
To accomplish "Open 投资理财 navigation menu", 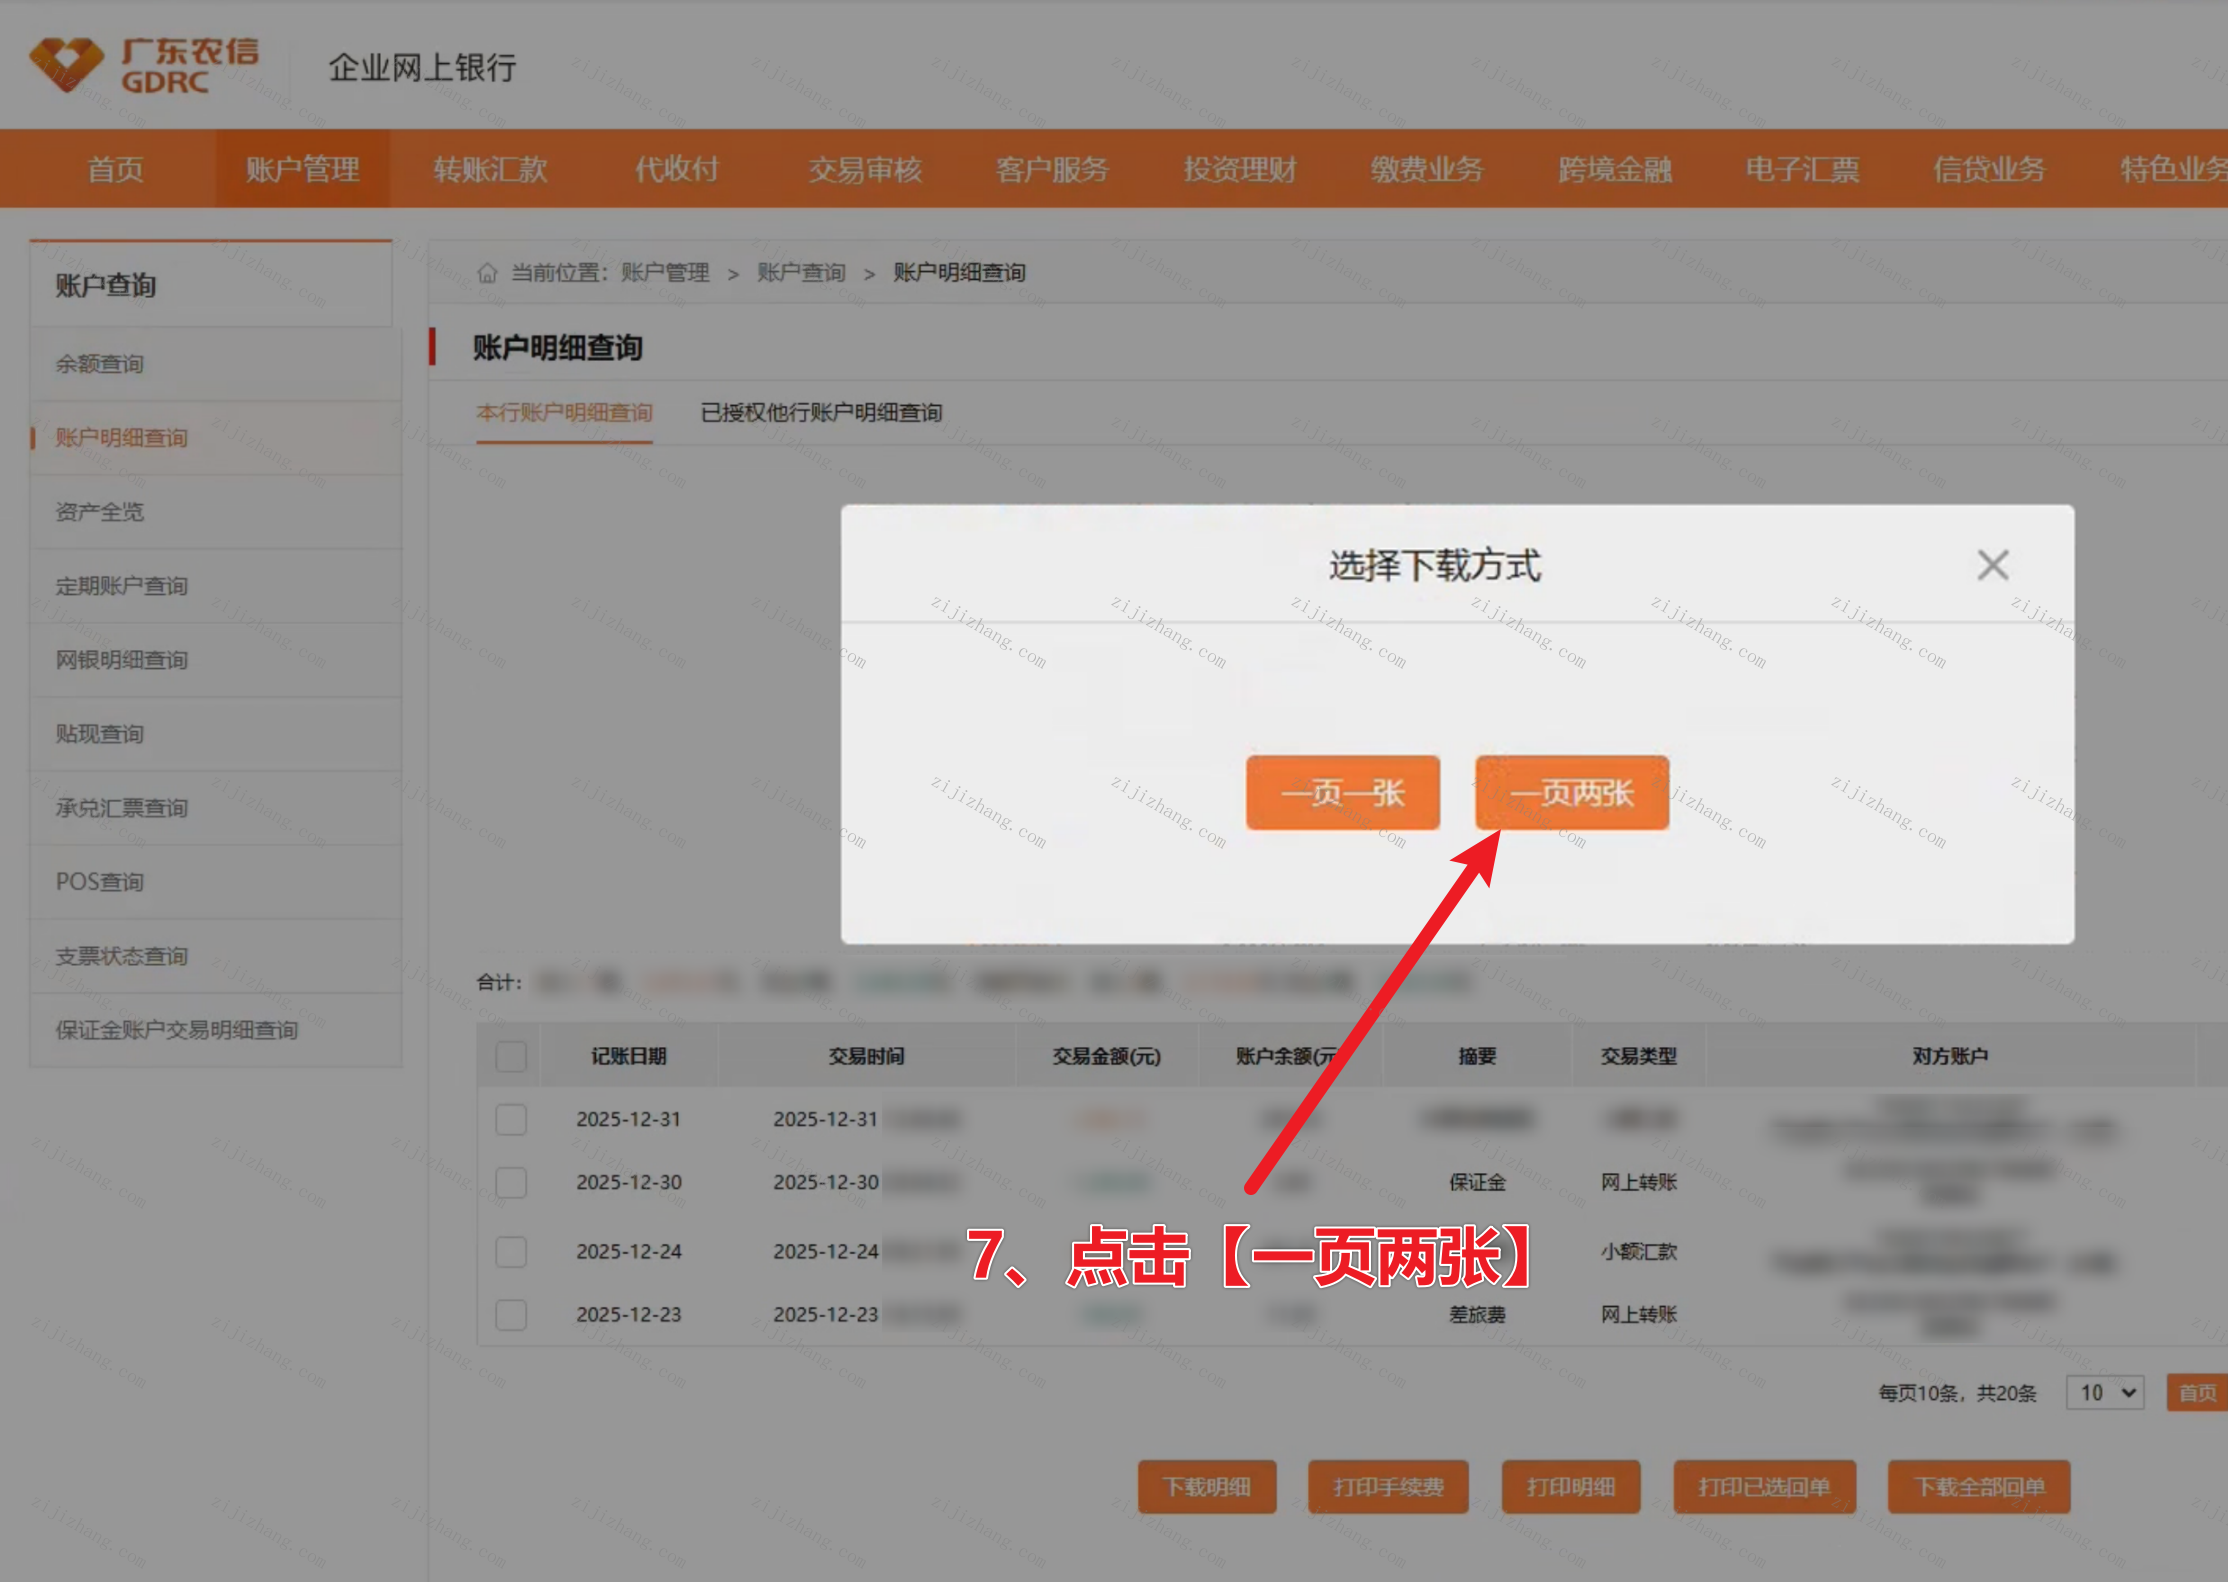I will 1240,169.
